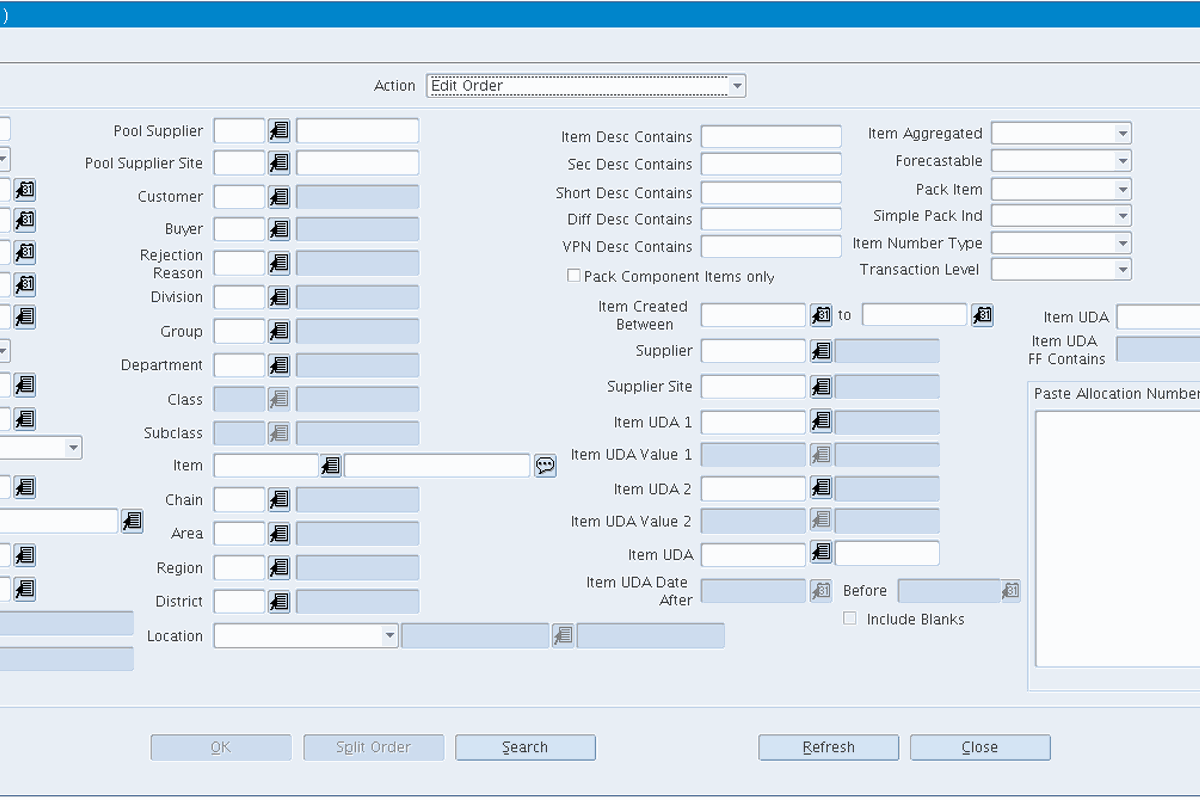The height and width of the screenshot is (800, 1200).
Task: Click the Supplier Site input field
Action: [x=753, y=387]
